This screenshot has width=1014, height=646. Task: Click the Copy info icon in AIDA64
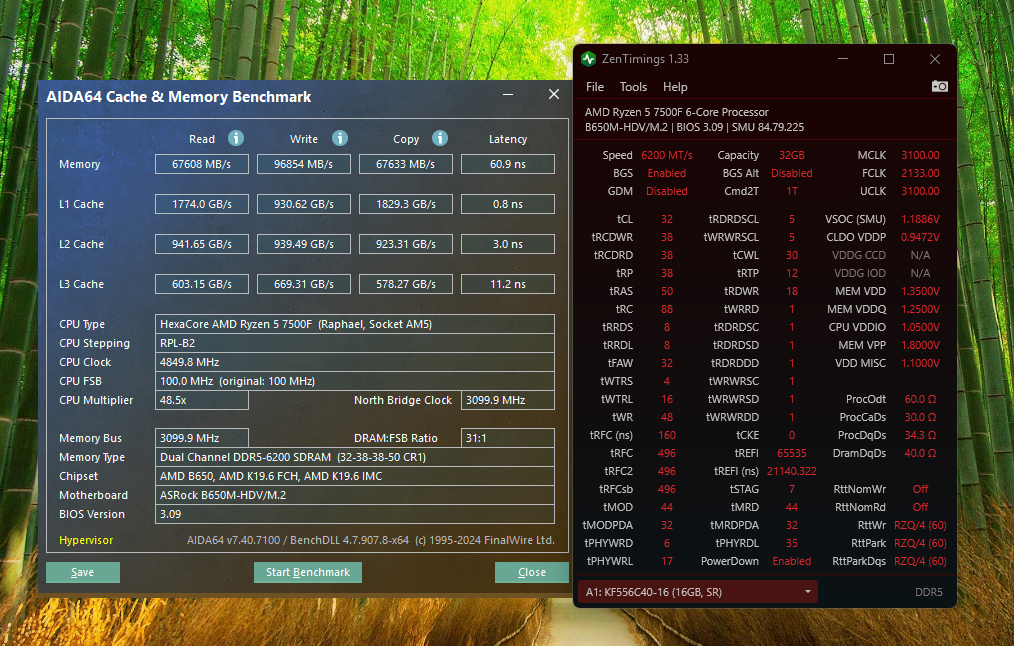click(x=440, y=138)
